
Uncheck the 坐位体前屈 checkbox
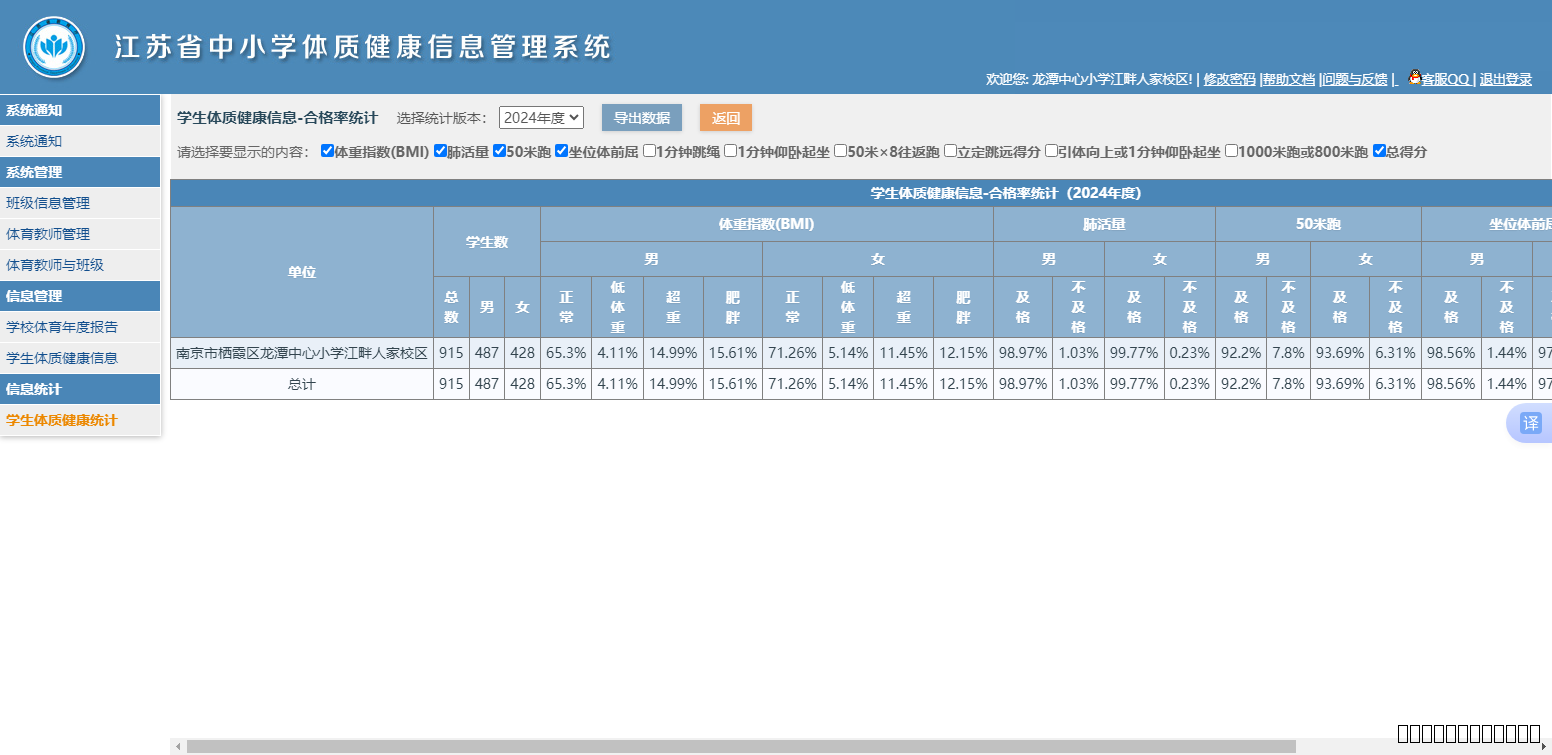click(561, 151)
